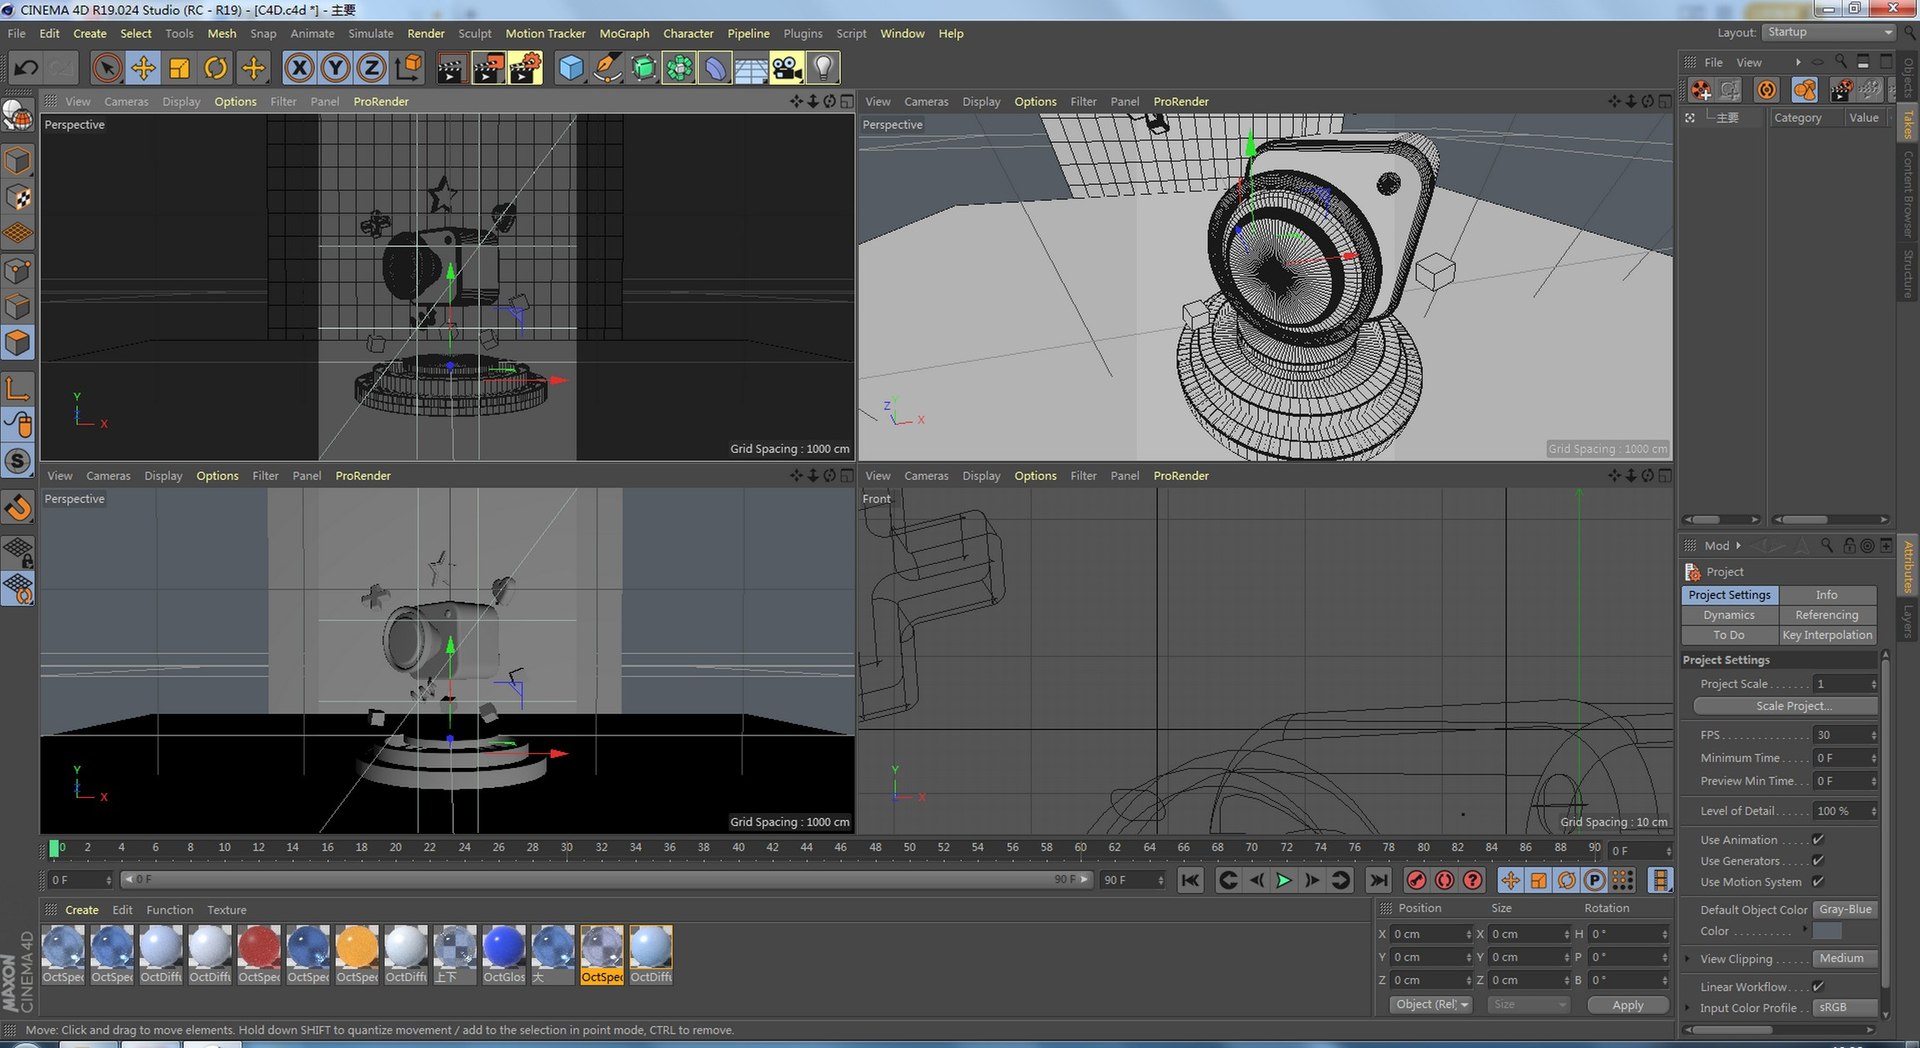
Task: Open the Default Object Color dropdown
Action: [1845, 910]
